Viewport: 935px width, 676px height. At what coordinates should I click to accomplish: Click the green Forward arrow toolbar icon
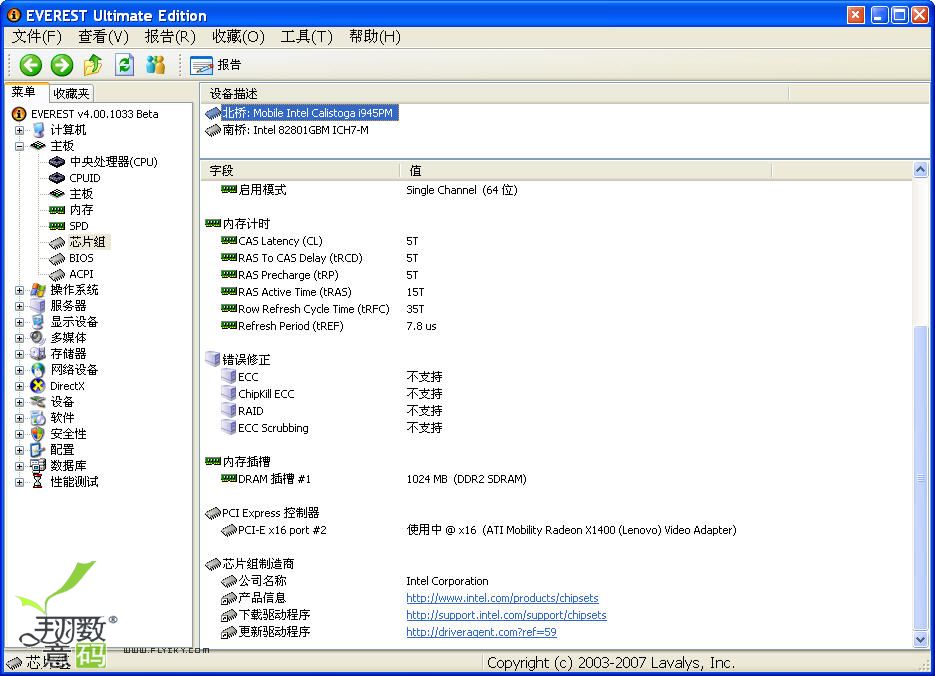[62, 65]
